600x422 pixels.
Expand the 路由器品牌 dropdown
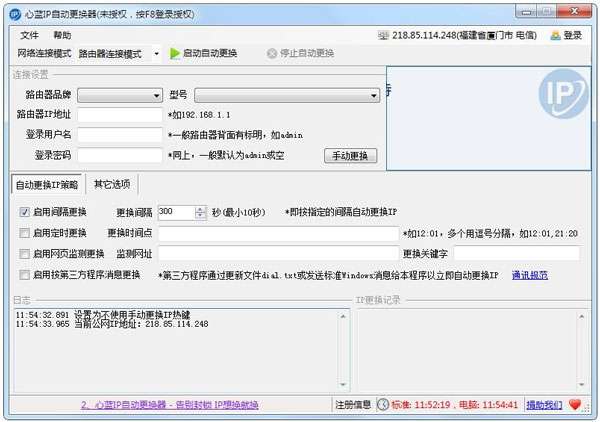tap(120, 95)
